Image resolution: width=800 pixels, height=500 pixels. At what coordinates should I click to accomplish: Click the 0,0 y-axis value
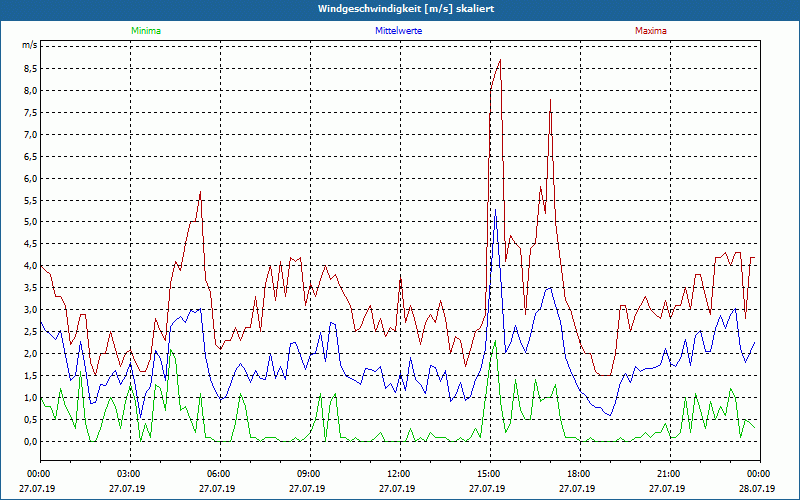30,441
